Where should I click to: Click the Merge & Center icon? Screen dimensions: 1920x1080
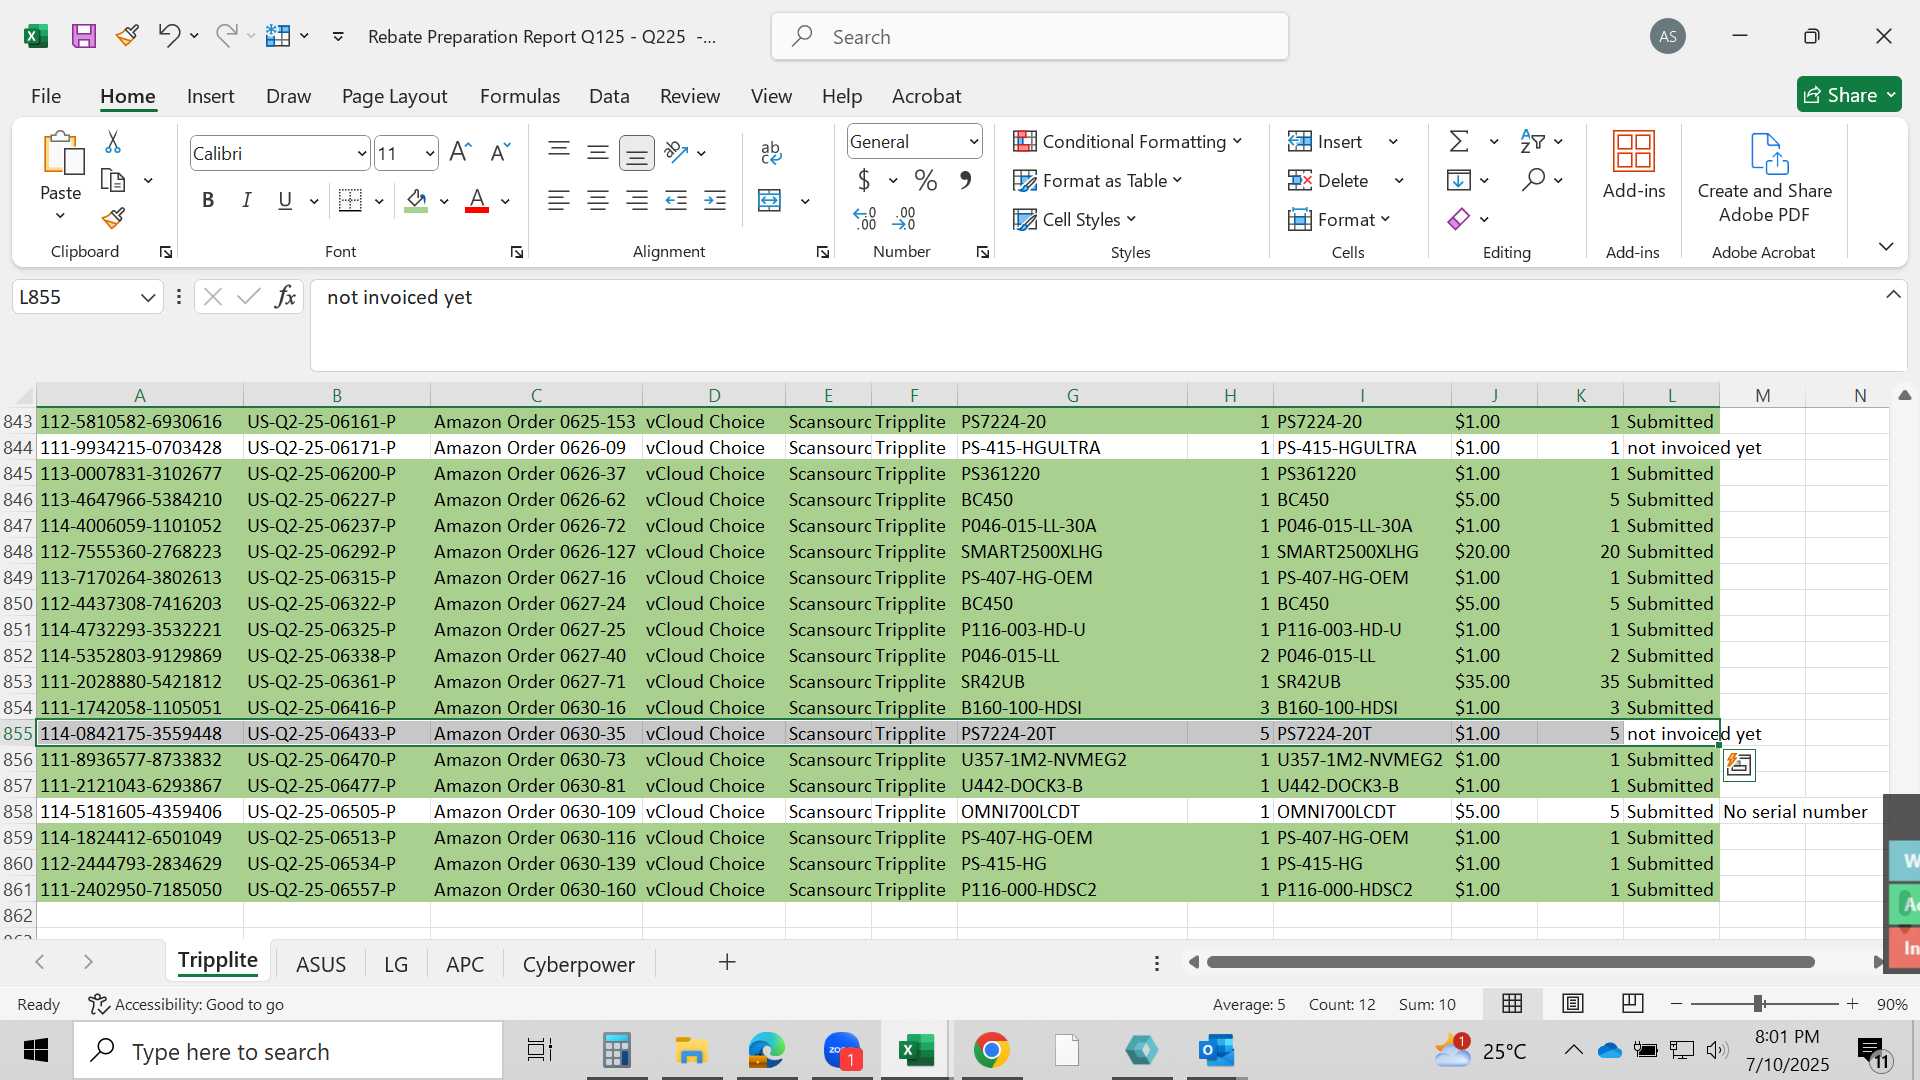(770, 200)
